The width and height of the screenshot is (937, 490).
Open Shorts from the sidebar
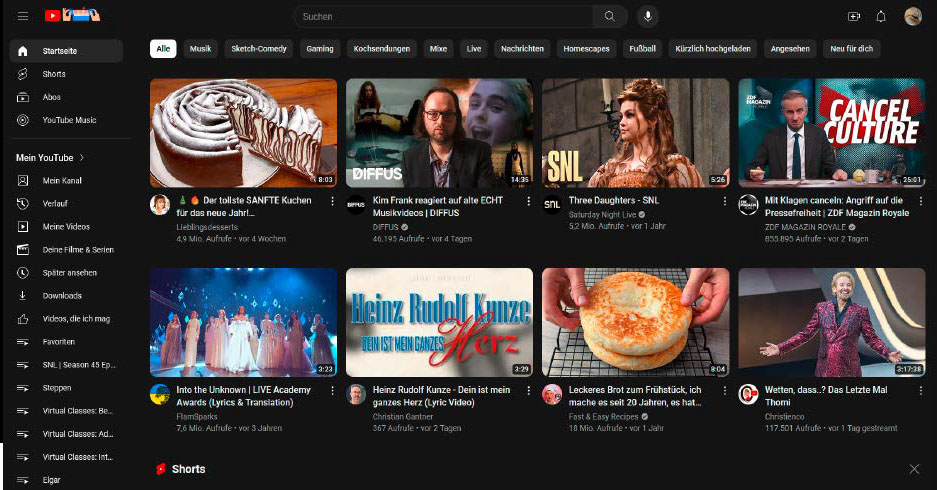point(66,74)
